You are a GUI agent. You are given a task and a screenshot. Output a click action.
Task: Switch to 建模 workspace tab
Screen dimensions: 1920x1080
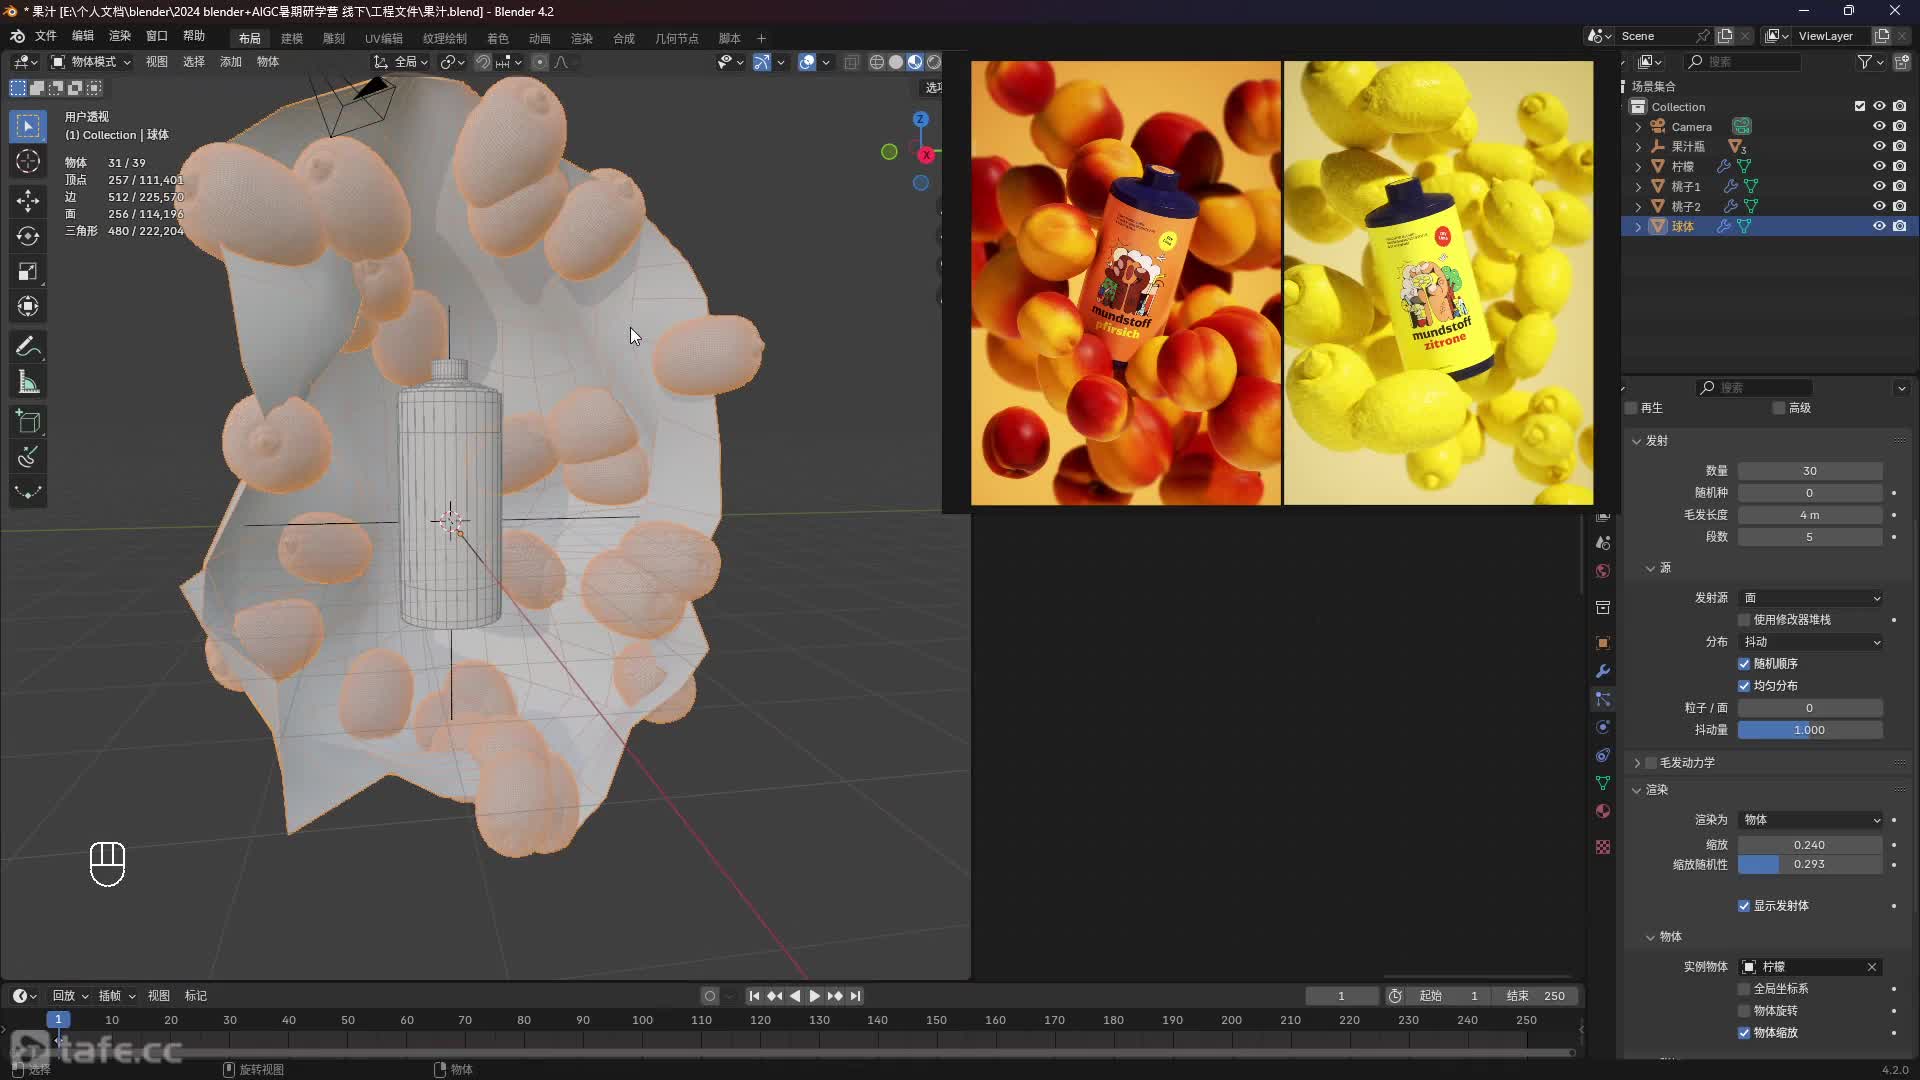point(292,38)
